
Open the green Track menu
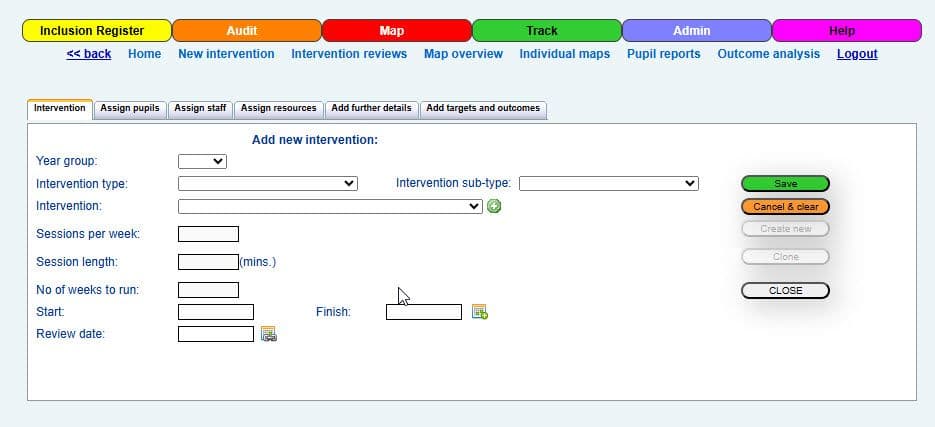coord(547,31)
